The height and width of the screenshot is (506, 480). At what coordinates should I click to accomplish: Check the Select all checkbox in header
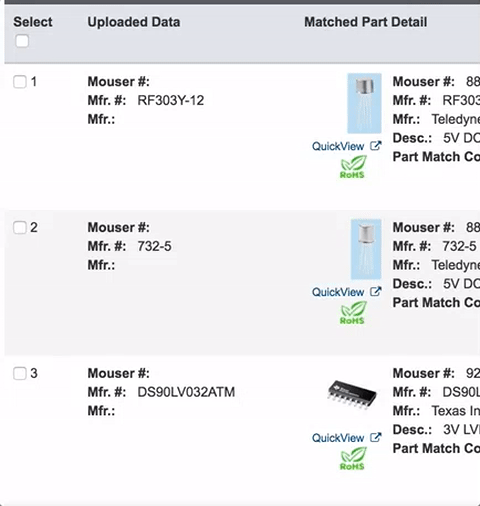[22, 41]
